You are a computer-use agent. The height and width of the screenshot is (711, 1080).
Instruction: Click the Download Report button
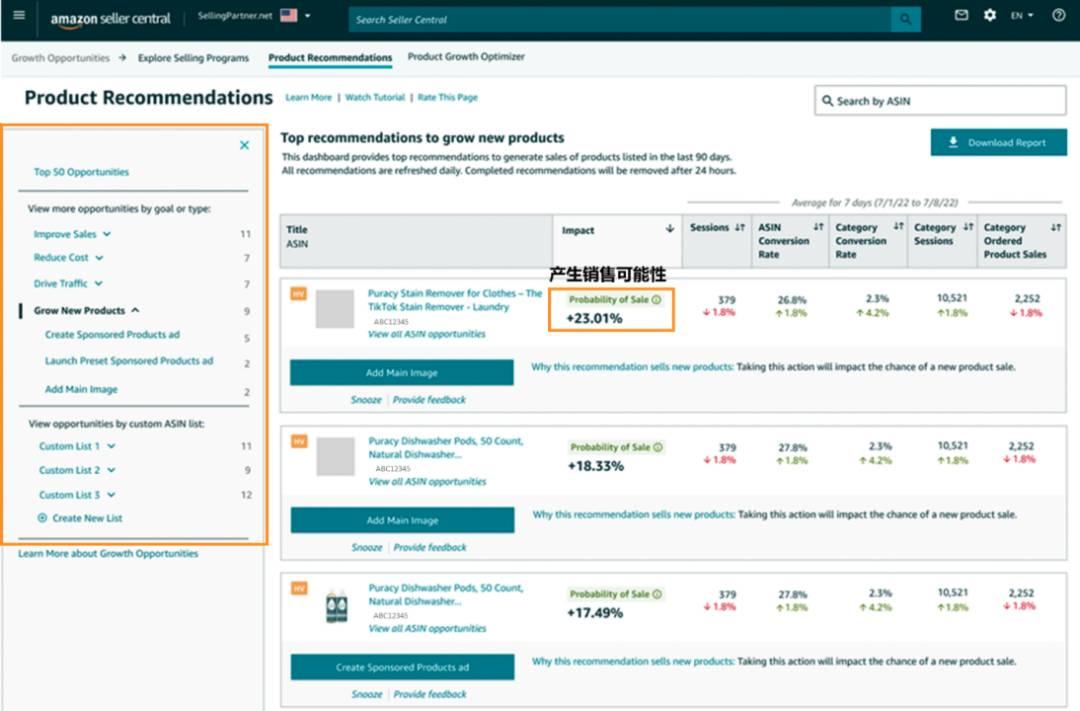click(999, 142)
